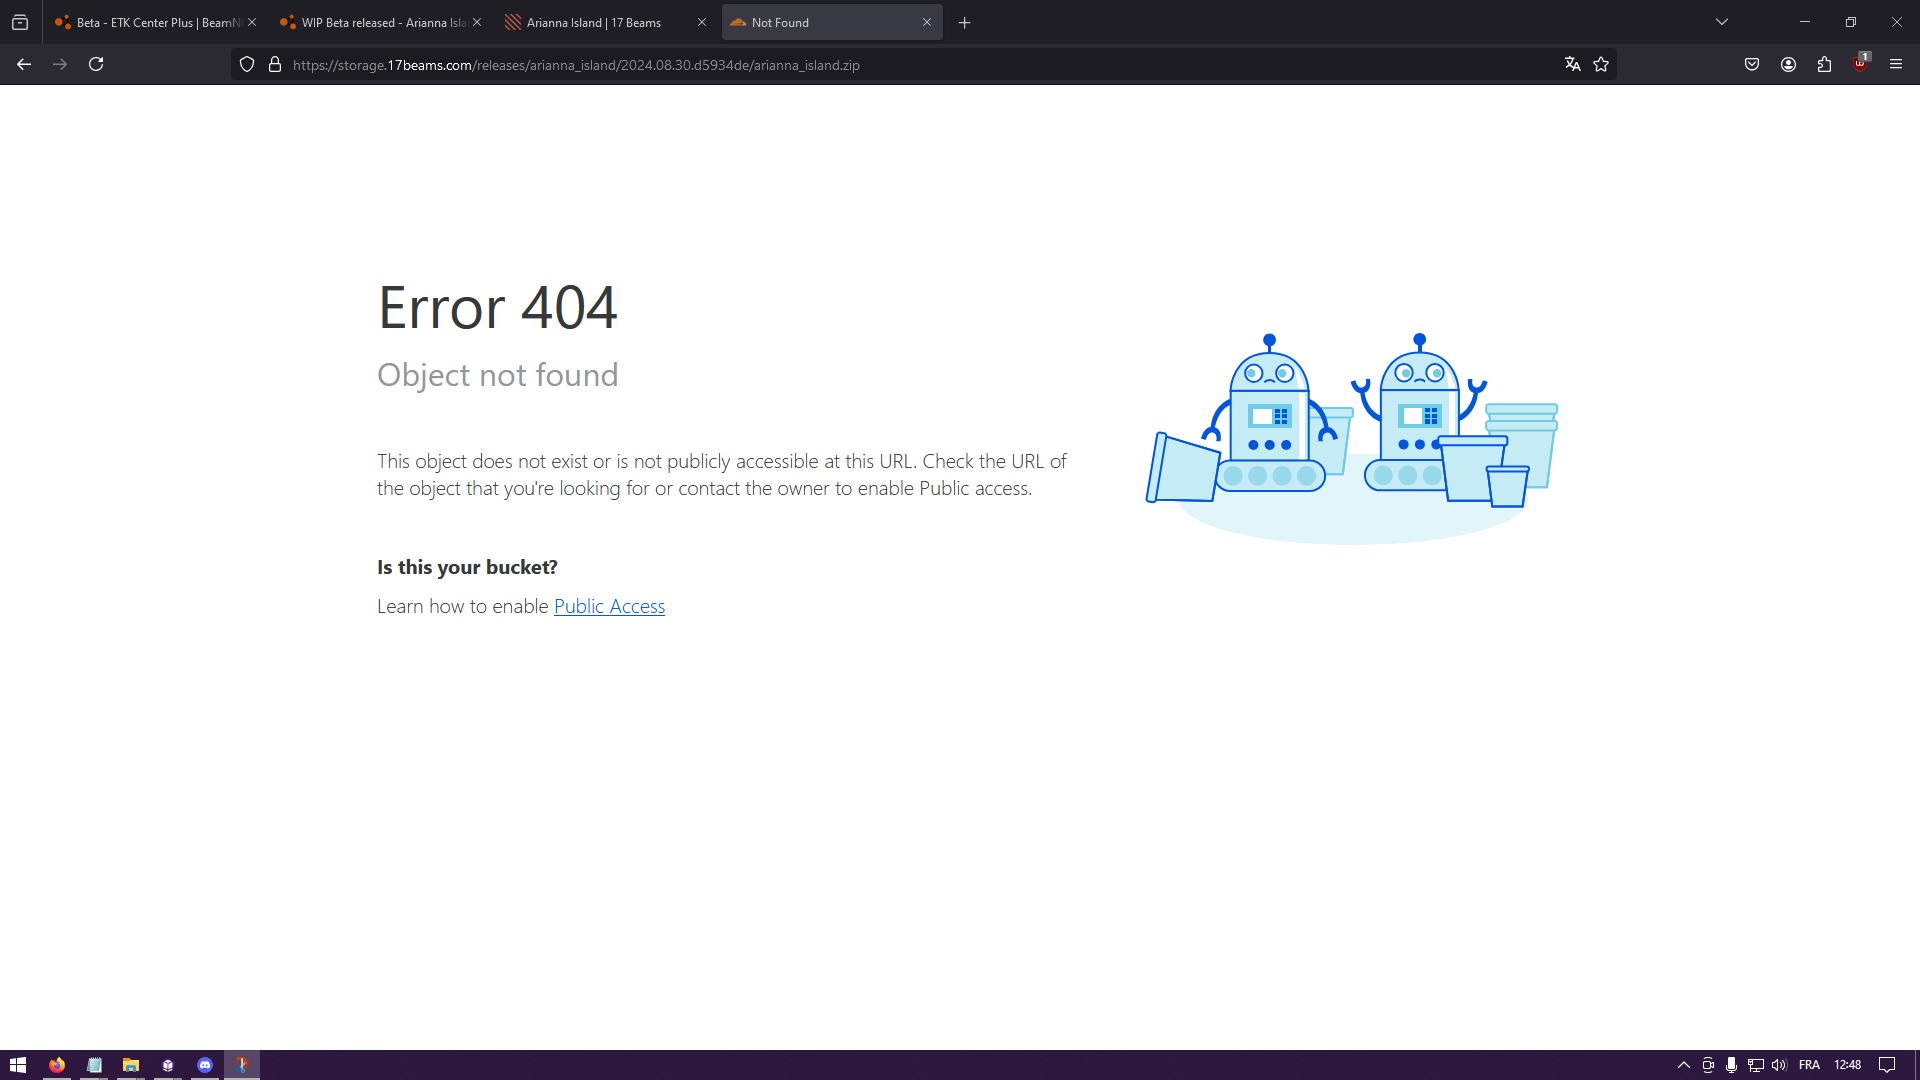The width and height of the screenshot is (1920, 1080).
Task: Show hidden system tray icons
Action: tap(1684, 1065)
